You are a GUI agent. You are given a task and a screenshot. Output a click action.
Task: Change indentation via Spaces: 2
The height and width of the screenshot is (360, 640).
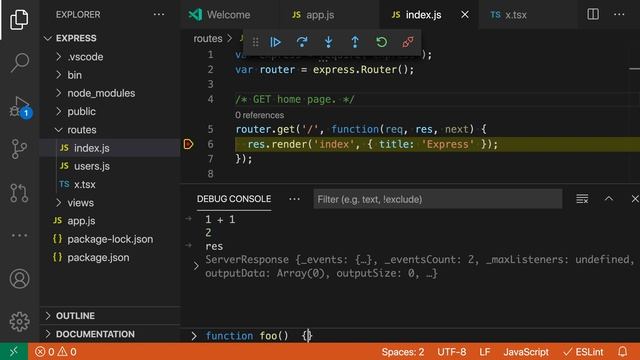[x=403, y=351]
